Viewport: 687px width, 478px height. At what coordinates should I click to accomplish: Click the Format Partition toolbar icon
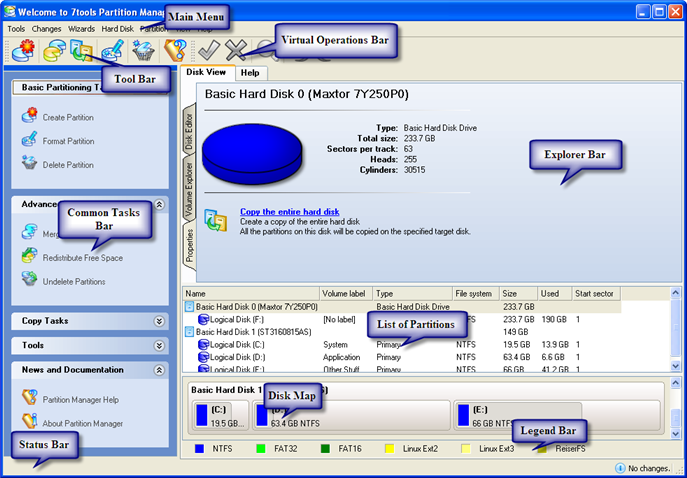pyautogui.click(x=110, y=50)
